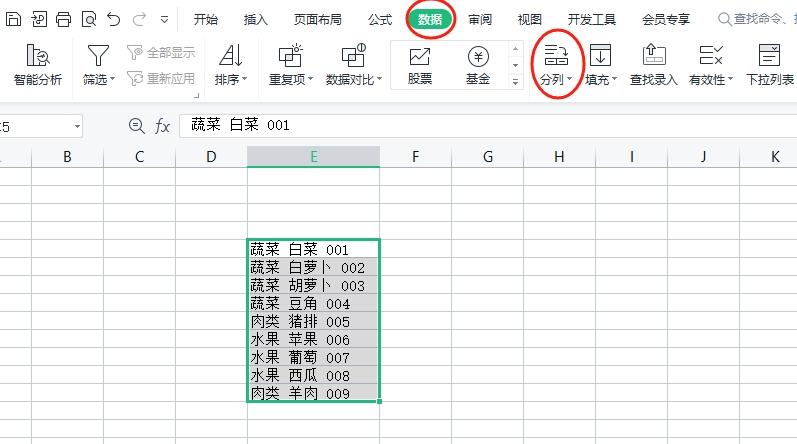Select column D header

point(211,157)
